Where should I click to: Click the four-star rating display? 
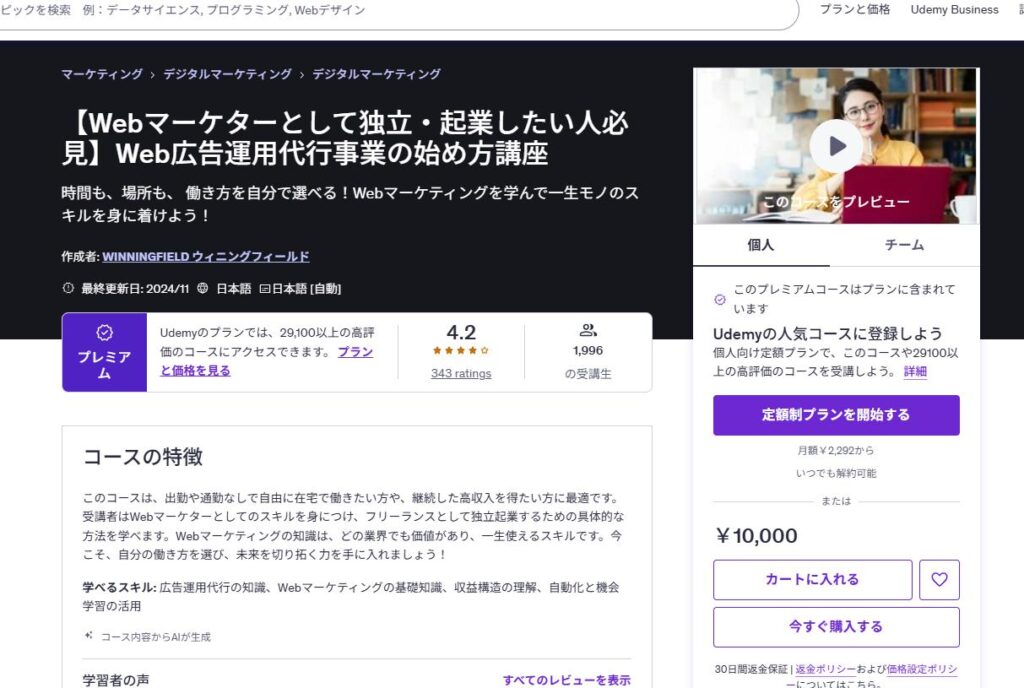461,351
